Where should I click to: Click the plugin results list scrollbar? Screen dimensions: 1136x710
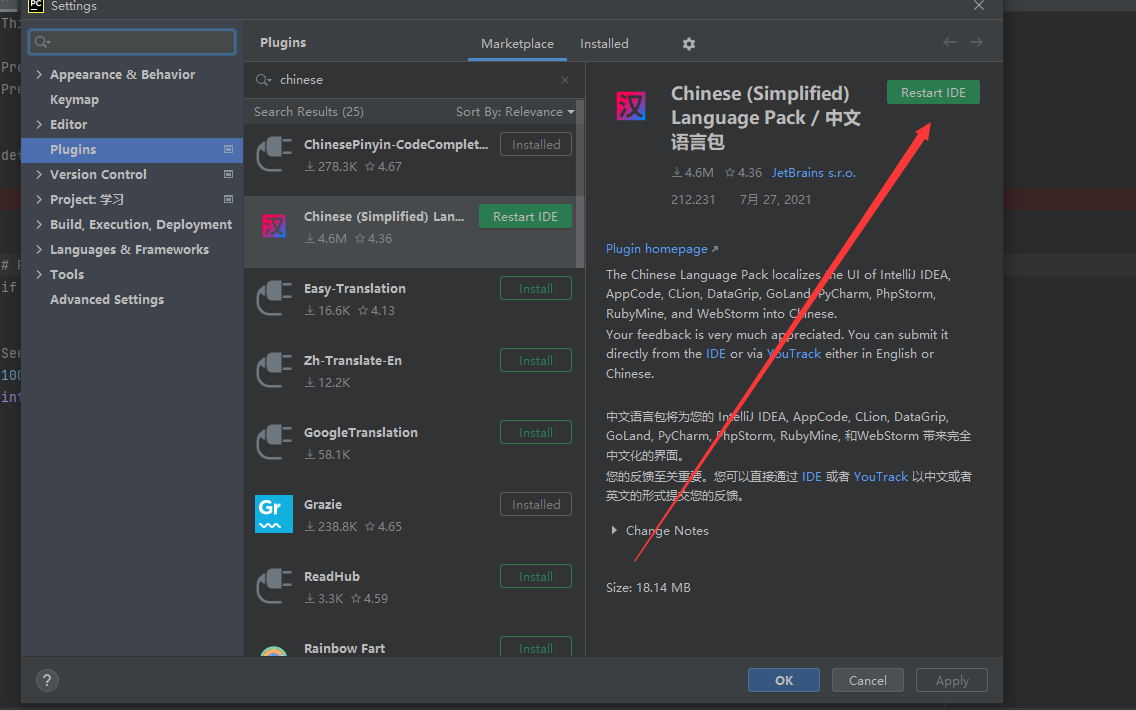coord(580,184)
